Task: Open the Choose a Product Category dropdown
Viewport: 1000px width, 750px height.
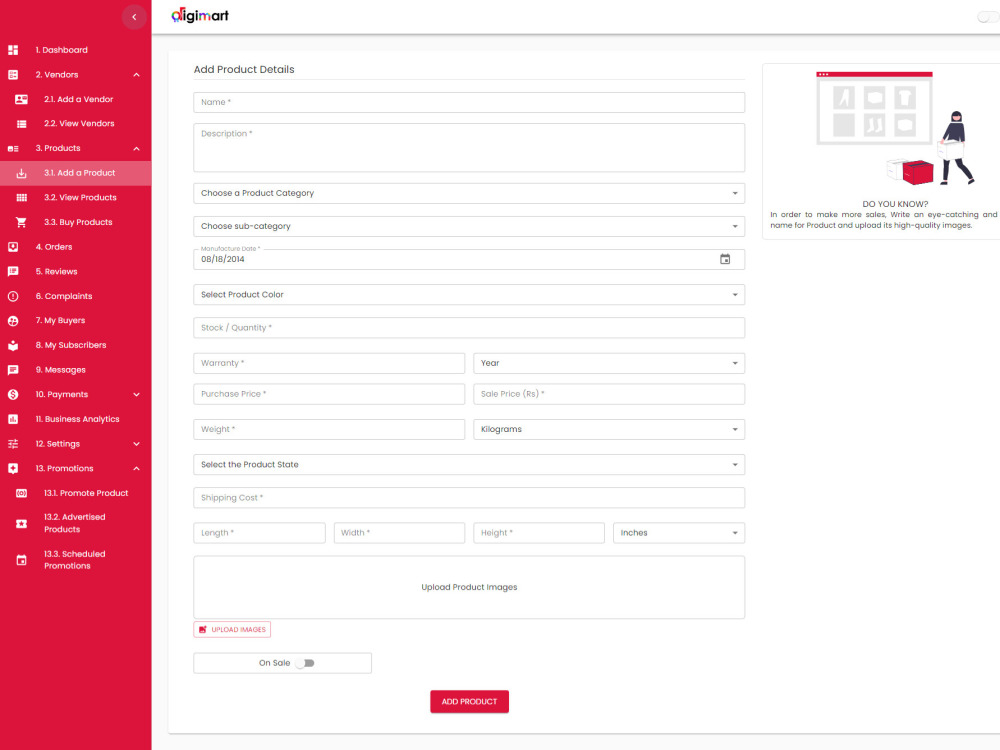Action: (469, 193)
